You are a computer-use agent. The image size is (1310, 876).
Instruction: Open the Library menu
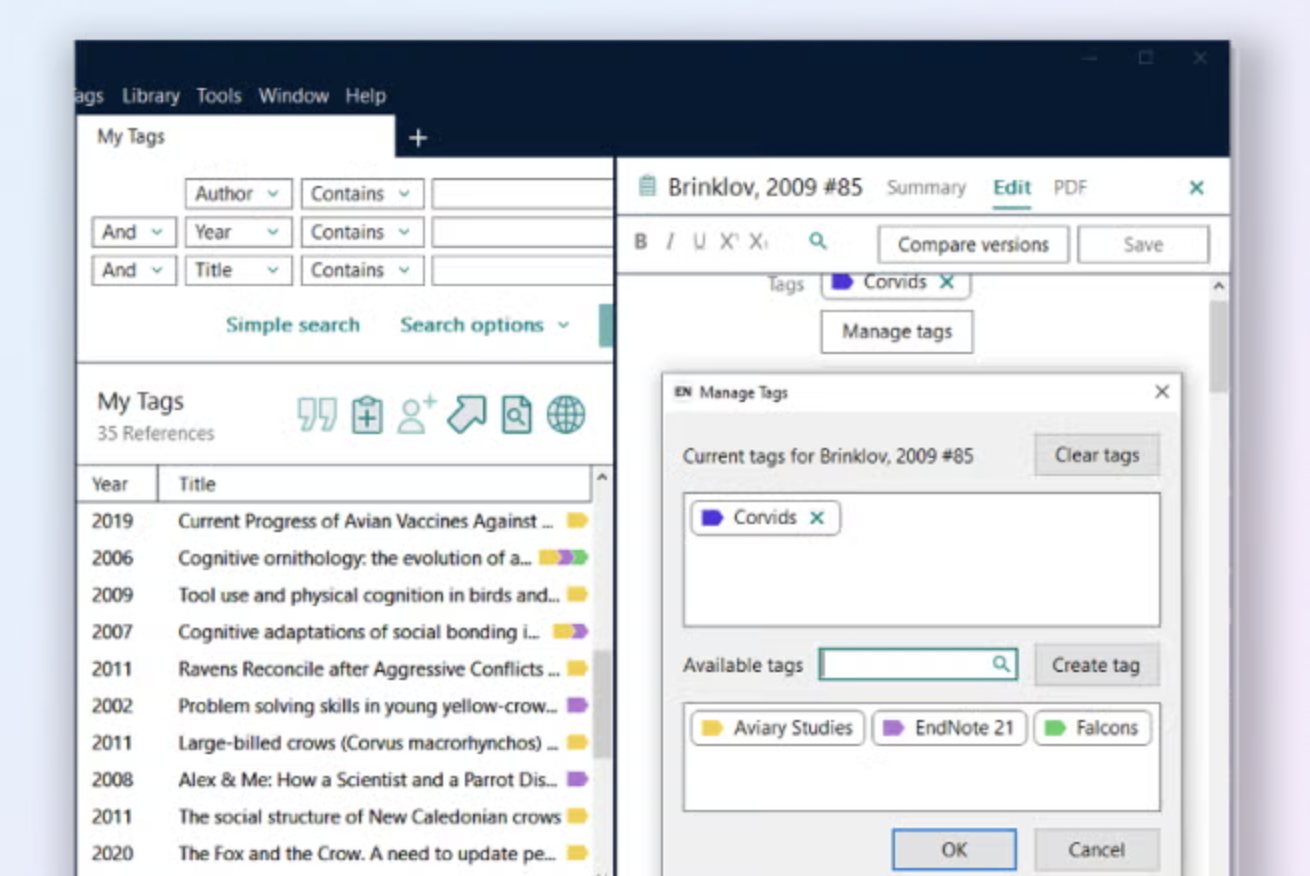[x=151, y=96]
